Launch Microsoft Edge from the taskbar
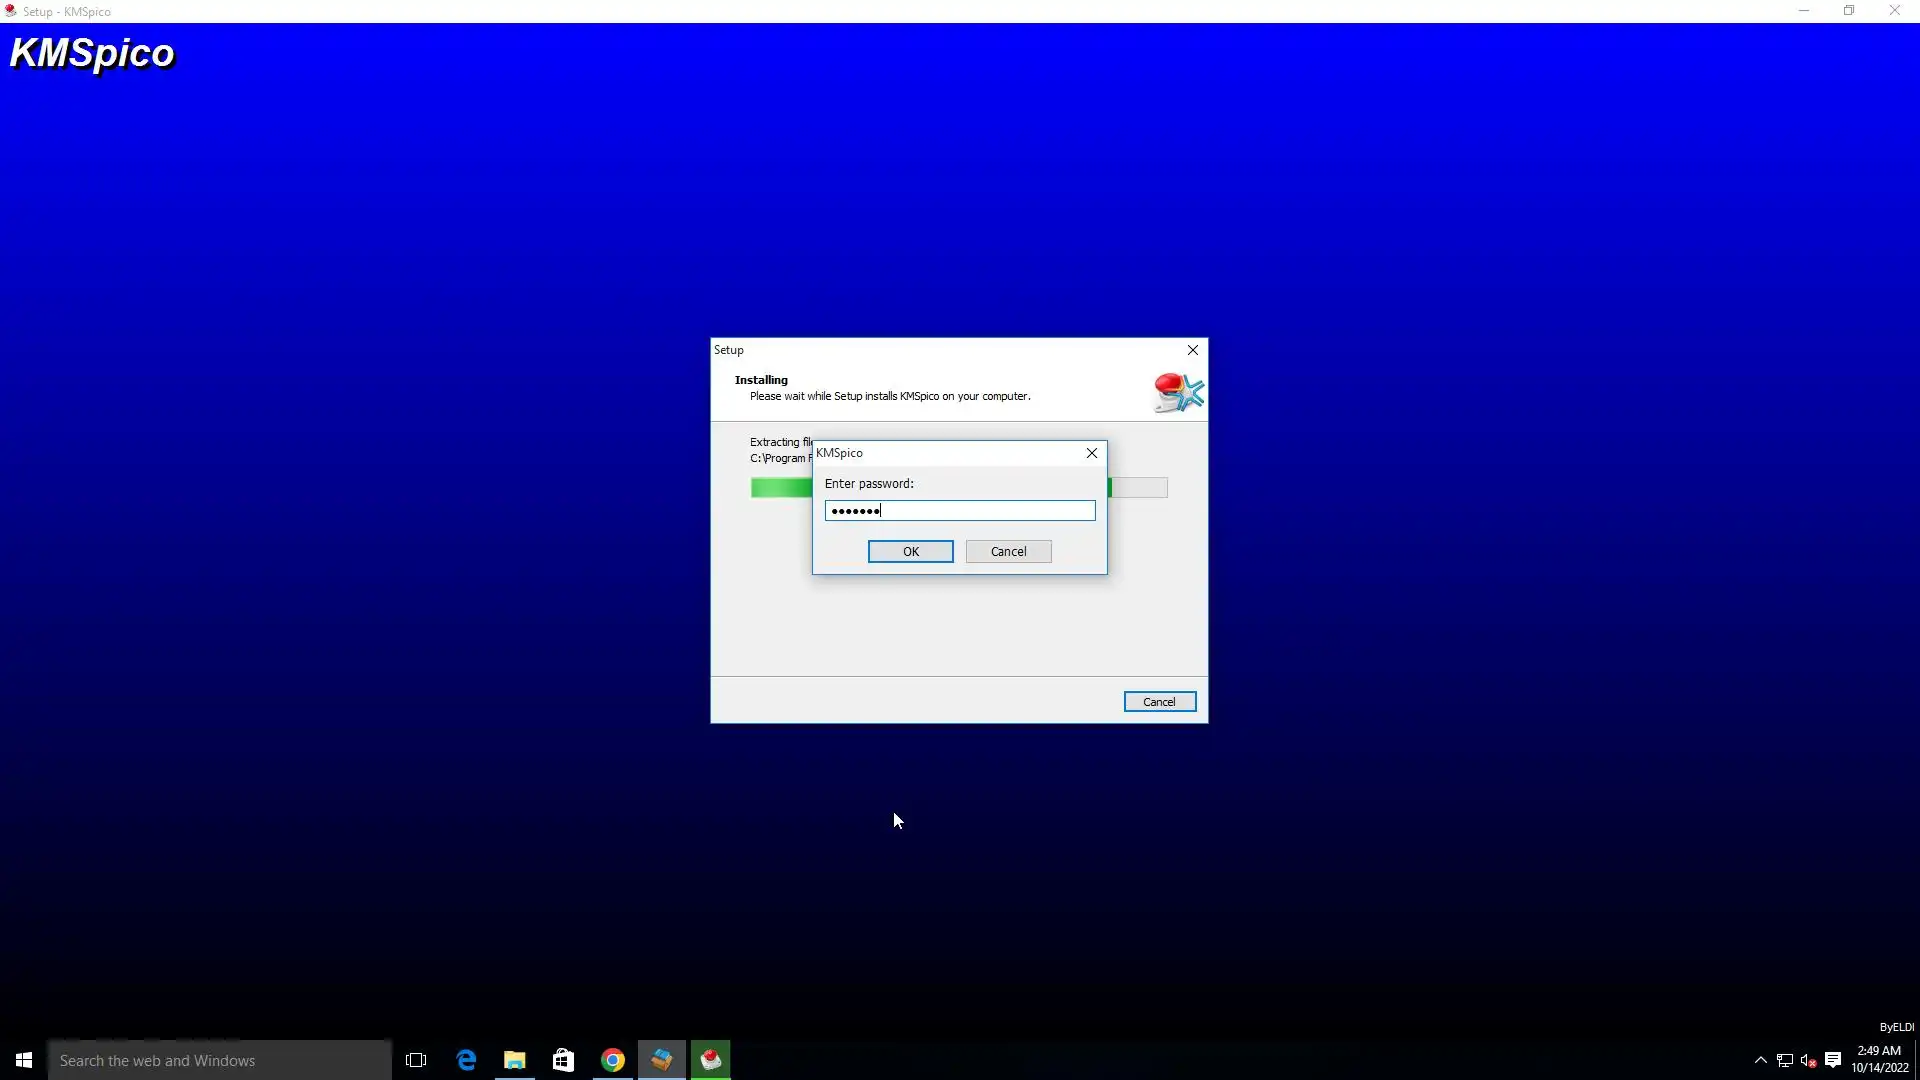 [466, 1060]
